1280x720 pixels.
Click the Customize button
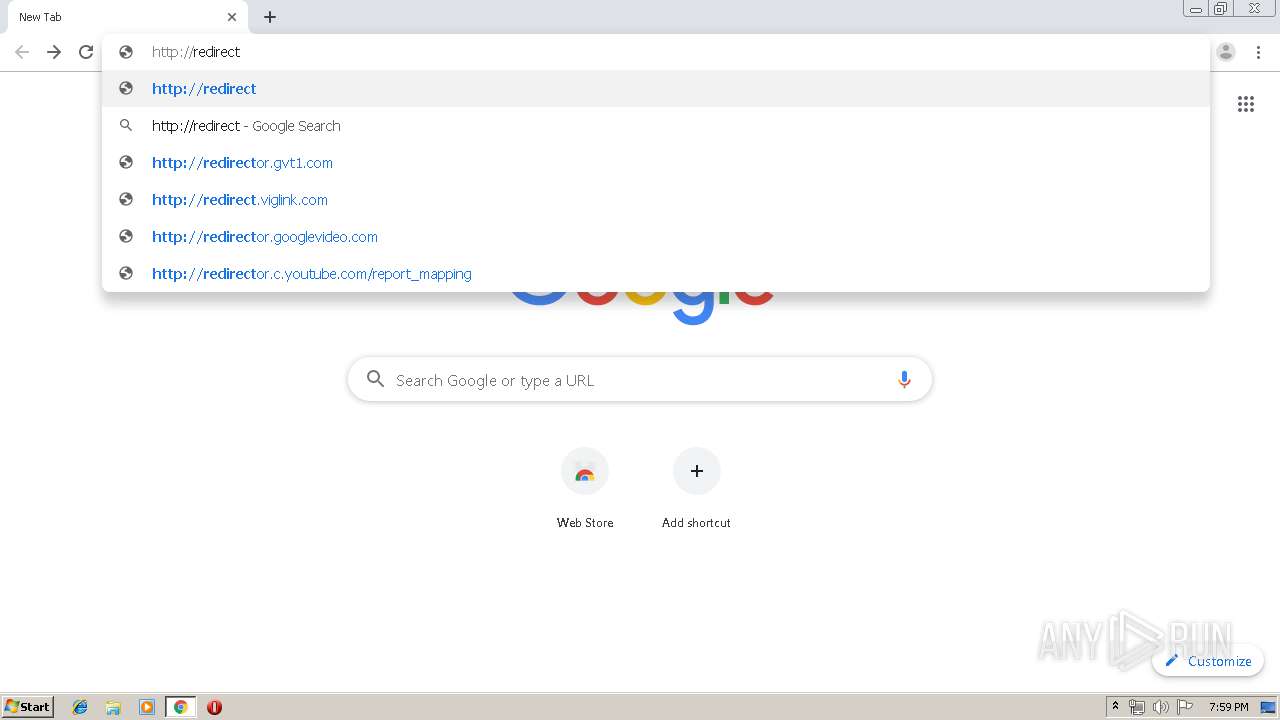pyautogui.click(x=1208, y=661)
